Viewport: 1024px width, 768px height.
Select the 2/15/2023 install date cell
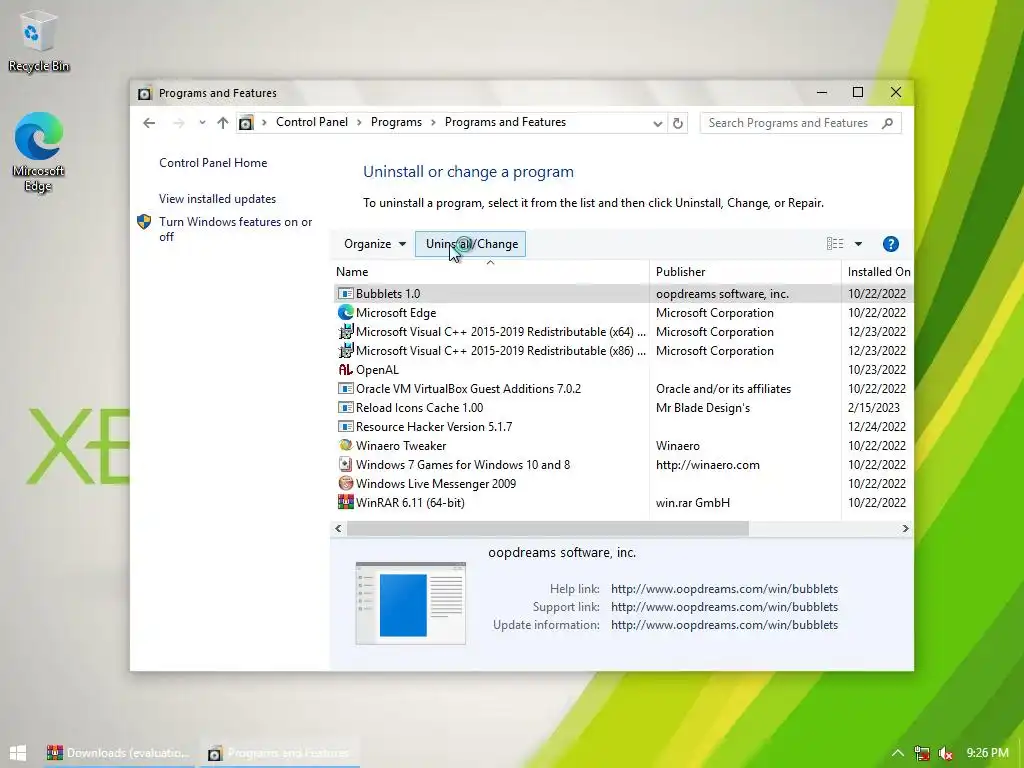point(874,408)
